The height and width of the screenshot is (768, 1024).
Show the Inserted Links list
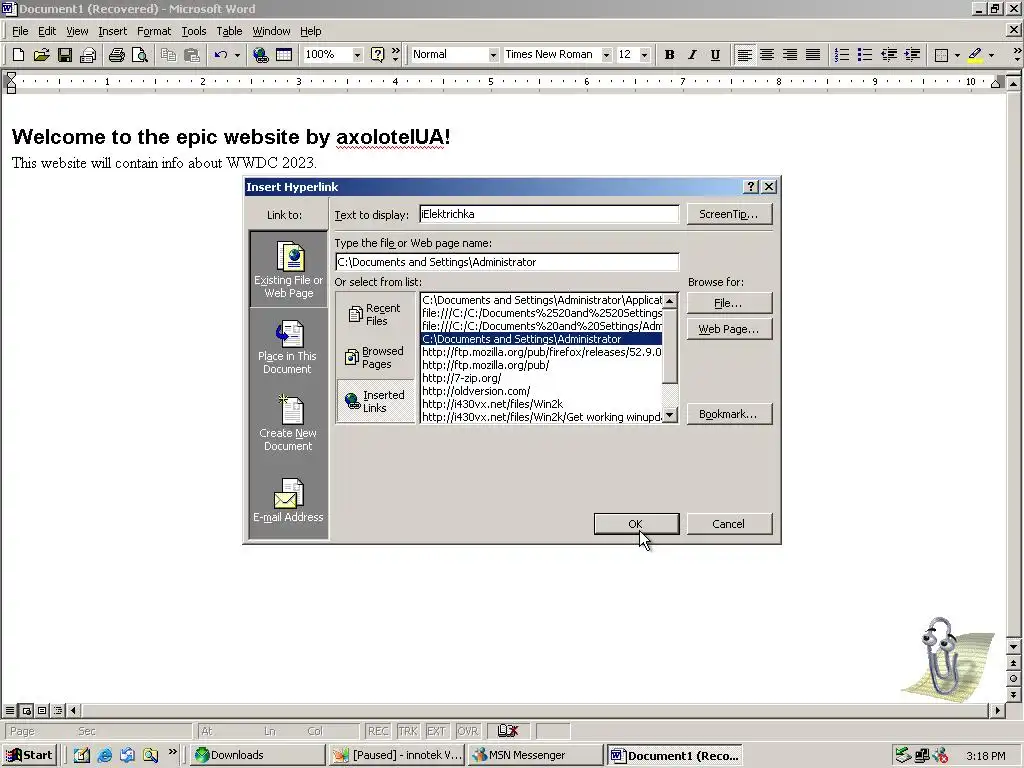375,401
